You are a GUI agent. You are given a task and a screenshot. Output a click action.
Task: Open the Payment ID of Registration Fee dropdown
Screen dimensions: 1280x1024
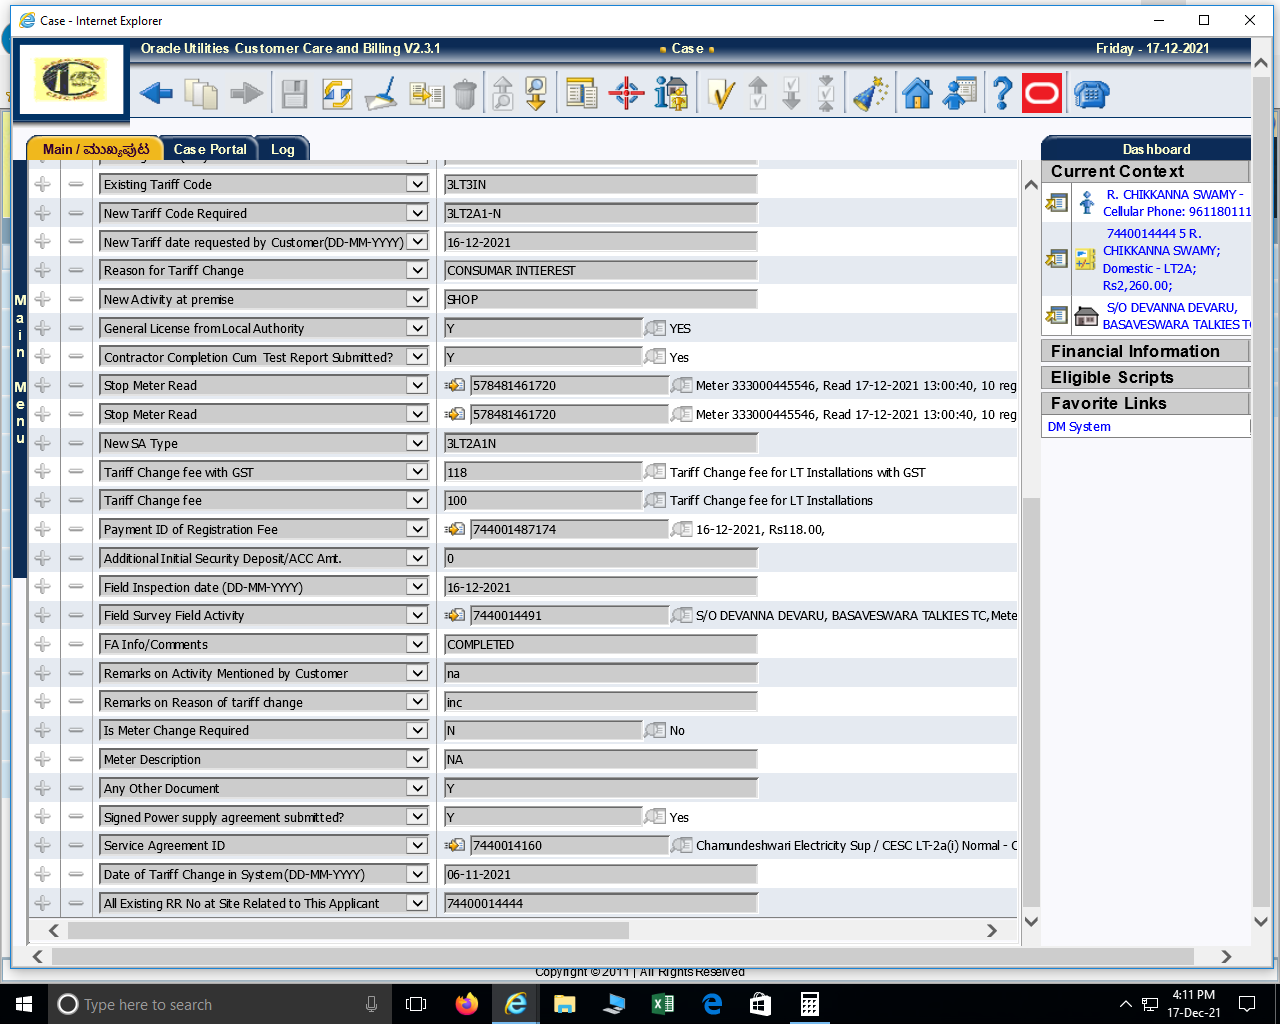click(417, 529)
